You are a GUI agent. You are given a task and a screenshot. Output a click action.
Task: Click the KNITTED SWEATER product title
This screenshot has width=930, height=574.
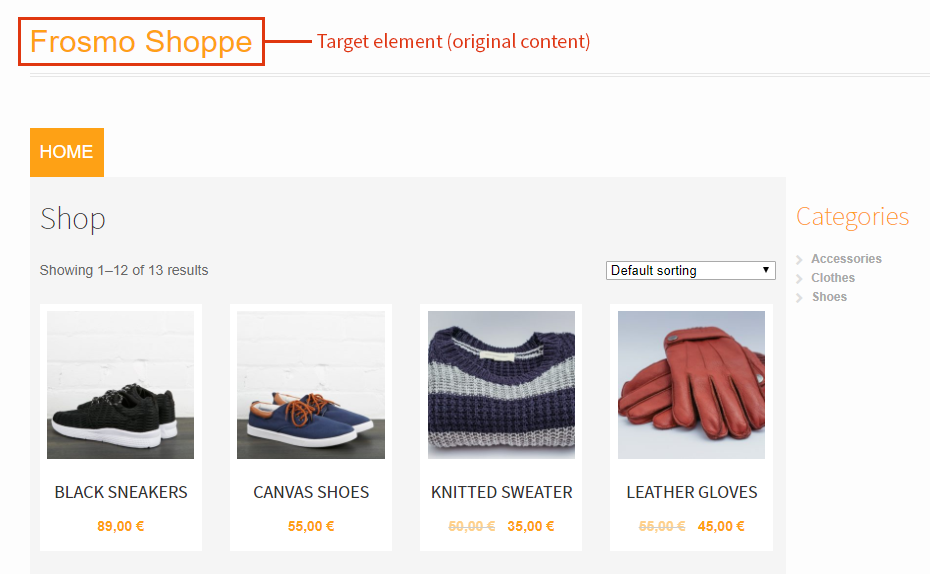(501, 492)
